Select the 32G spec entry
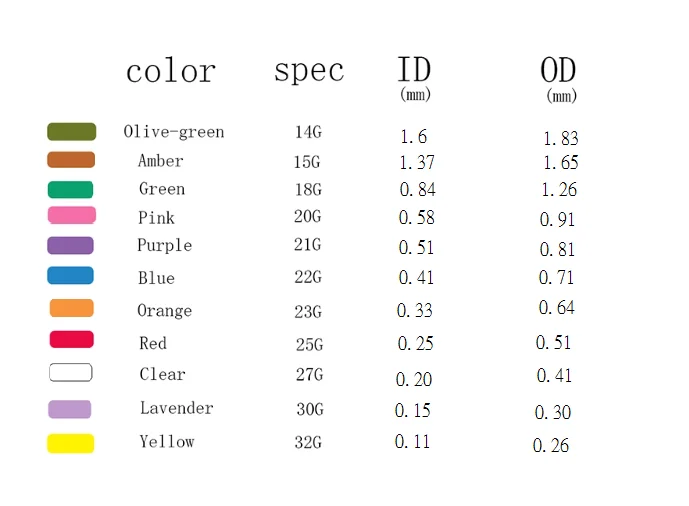Screen dimensions: 689x506 309,441
